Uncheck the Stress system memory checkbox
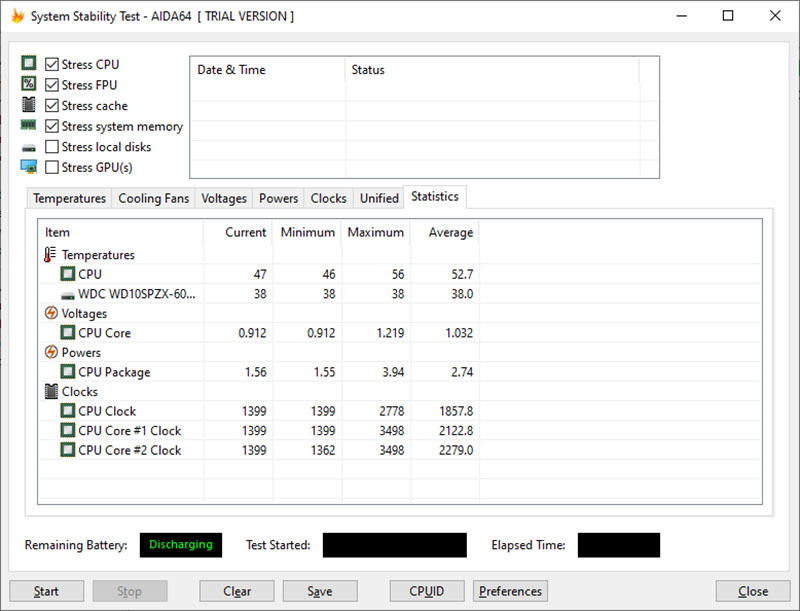 click(52, 126)
